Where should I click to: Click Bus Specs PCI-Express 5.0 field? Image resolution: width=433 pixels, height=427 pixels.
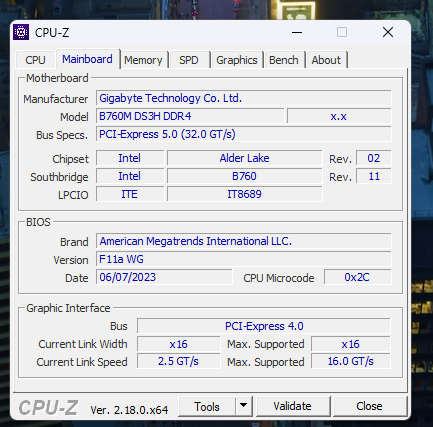(x=244, y=134)
